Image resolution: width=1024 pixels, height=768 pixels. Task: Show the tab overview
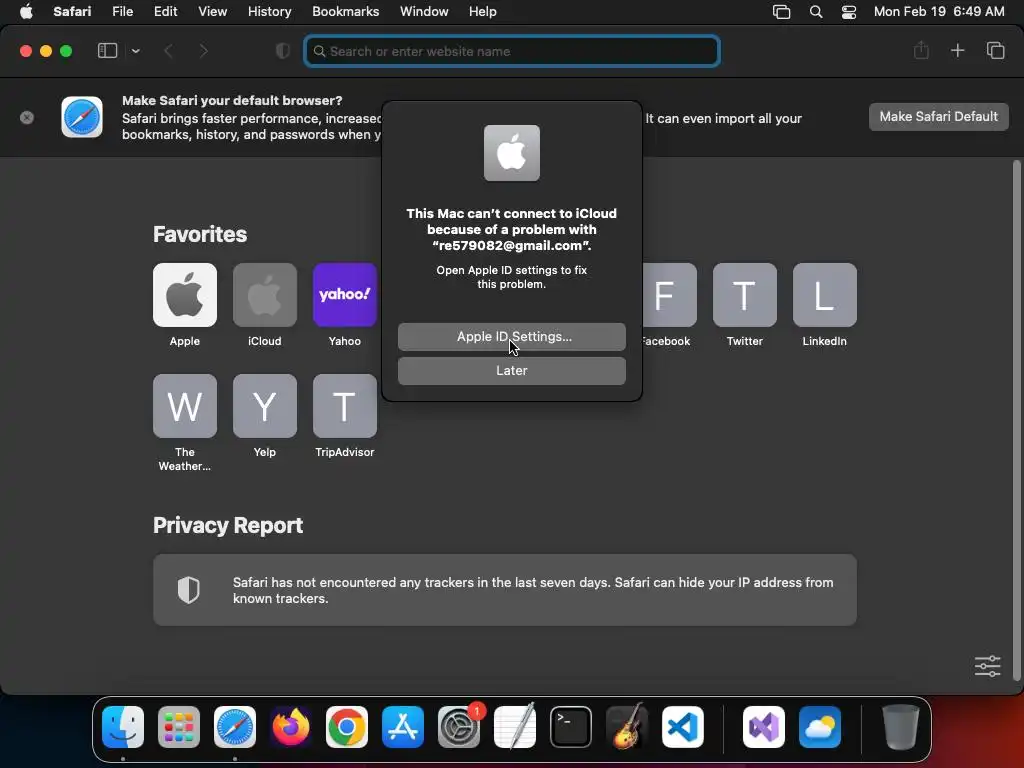click(995, 50)
